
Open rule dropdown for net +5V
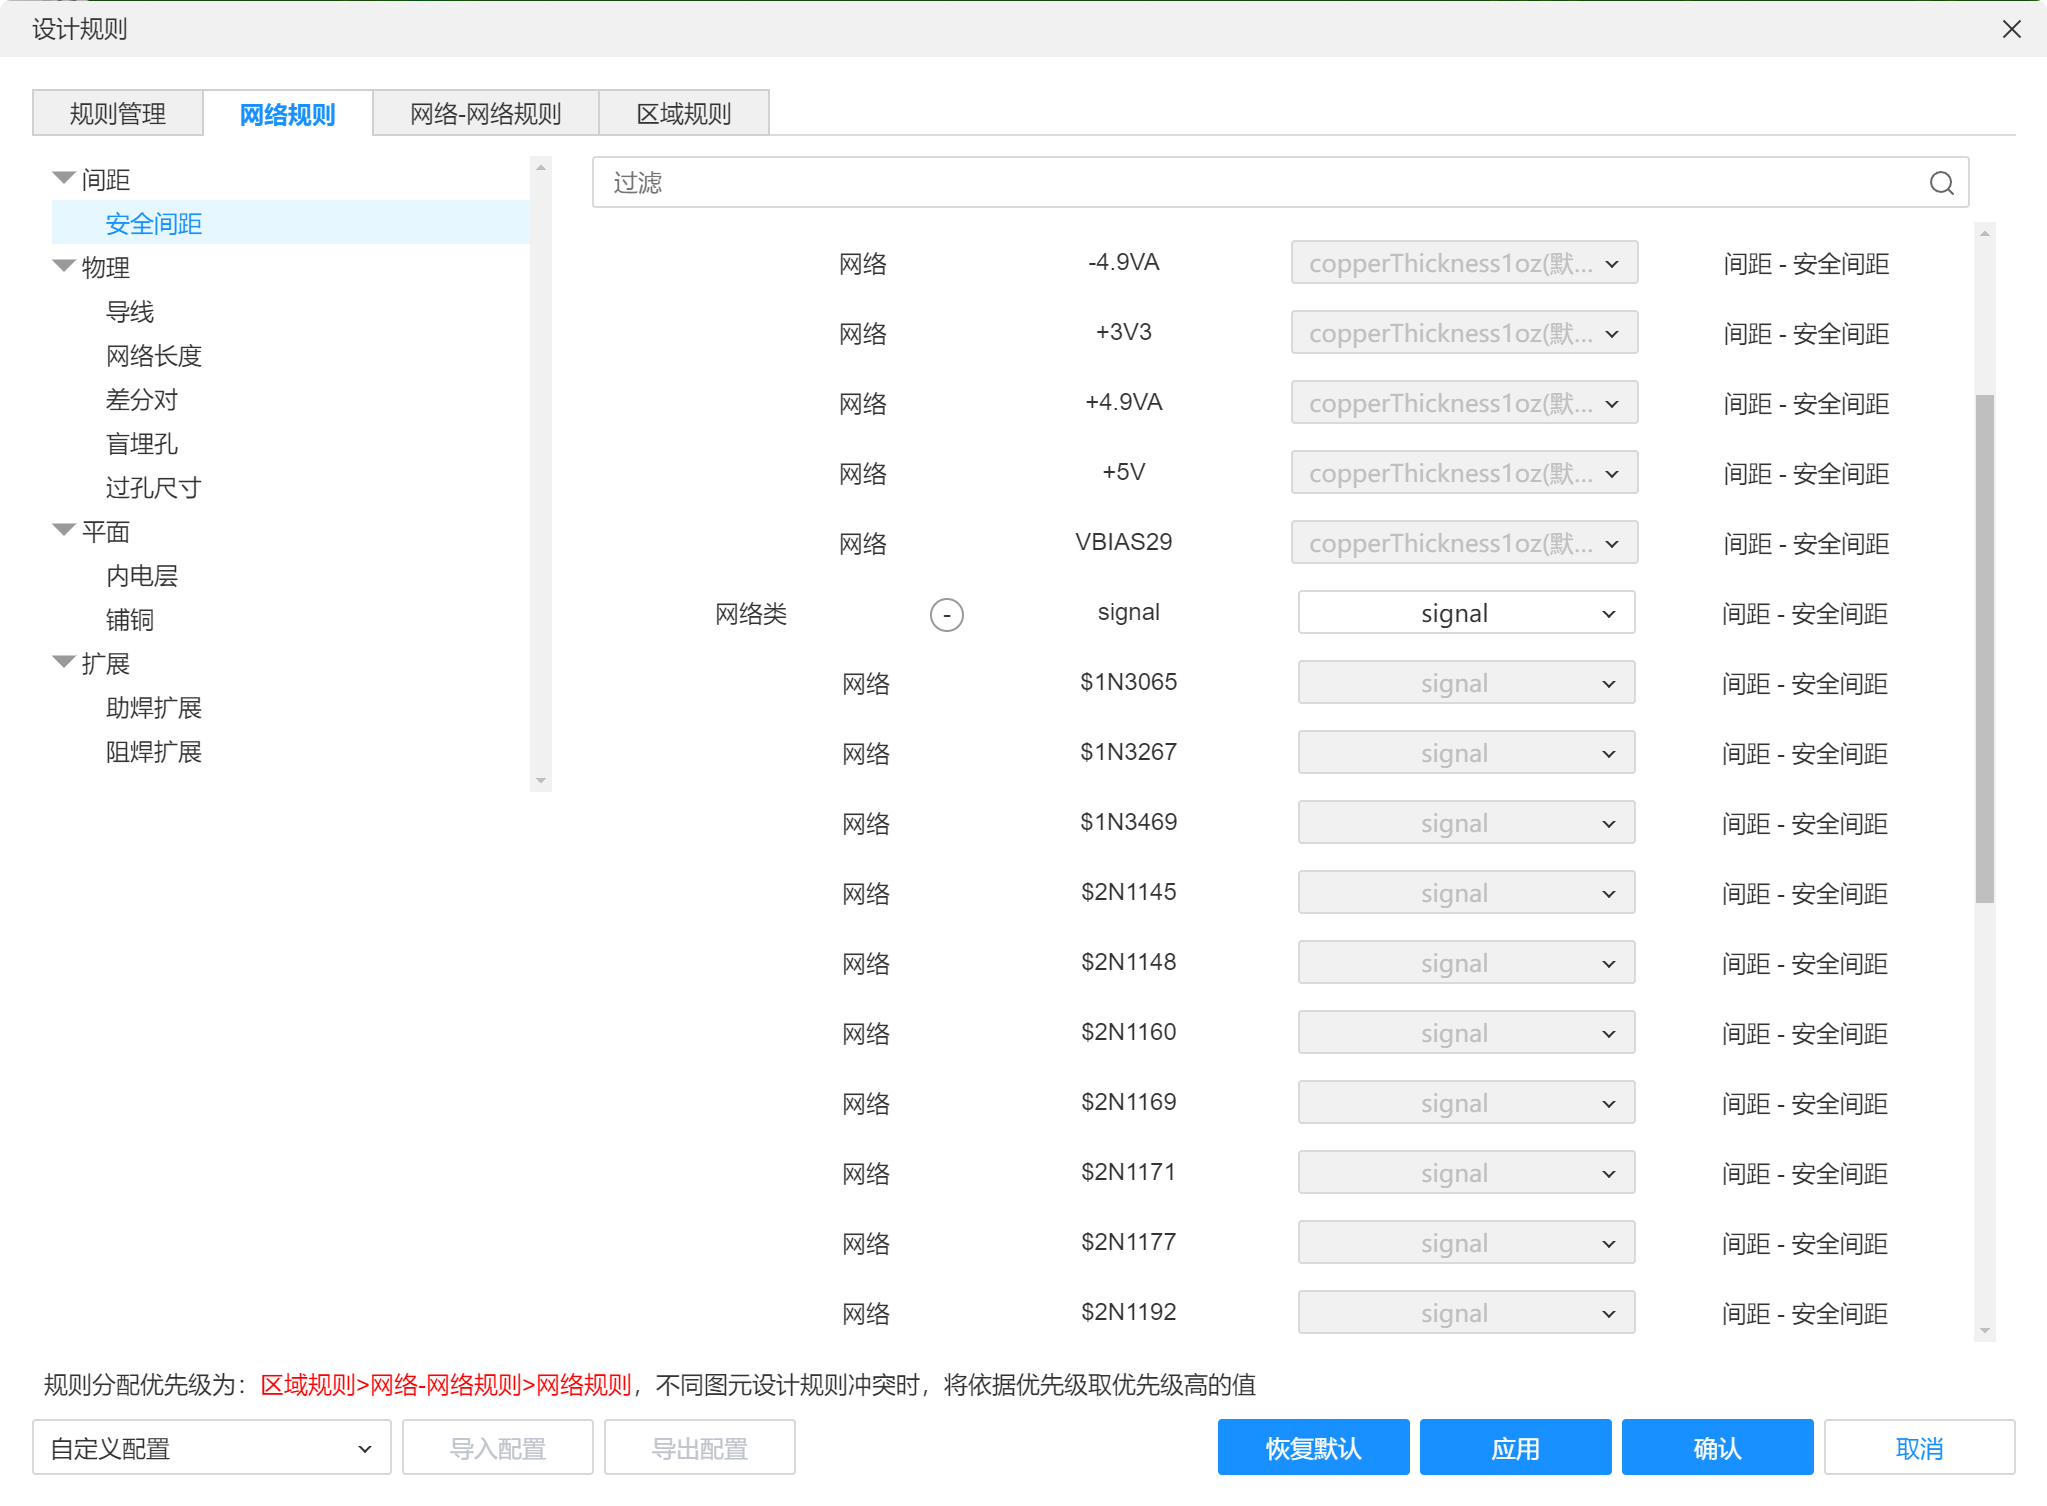(1463, 473)
